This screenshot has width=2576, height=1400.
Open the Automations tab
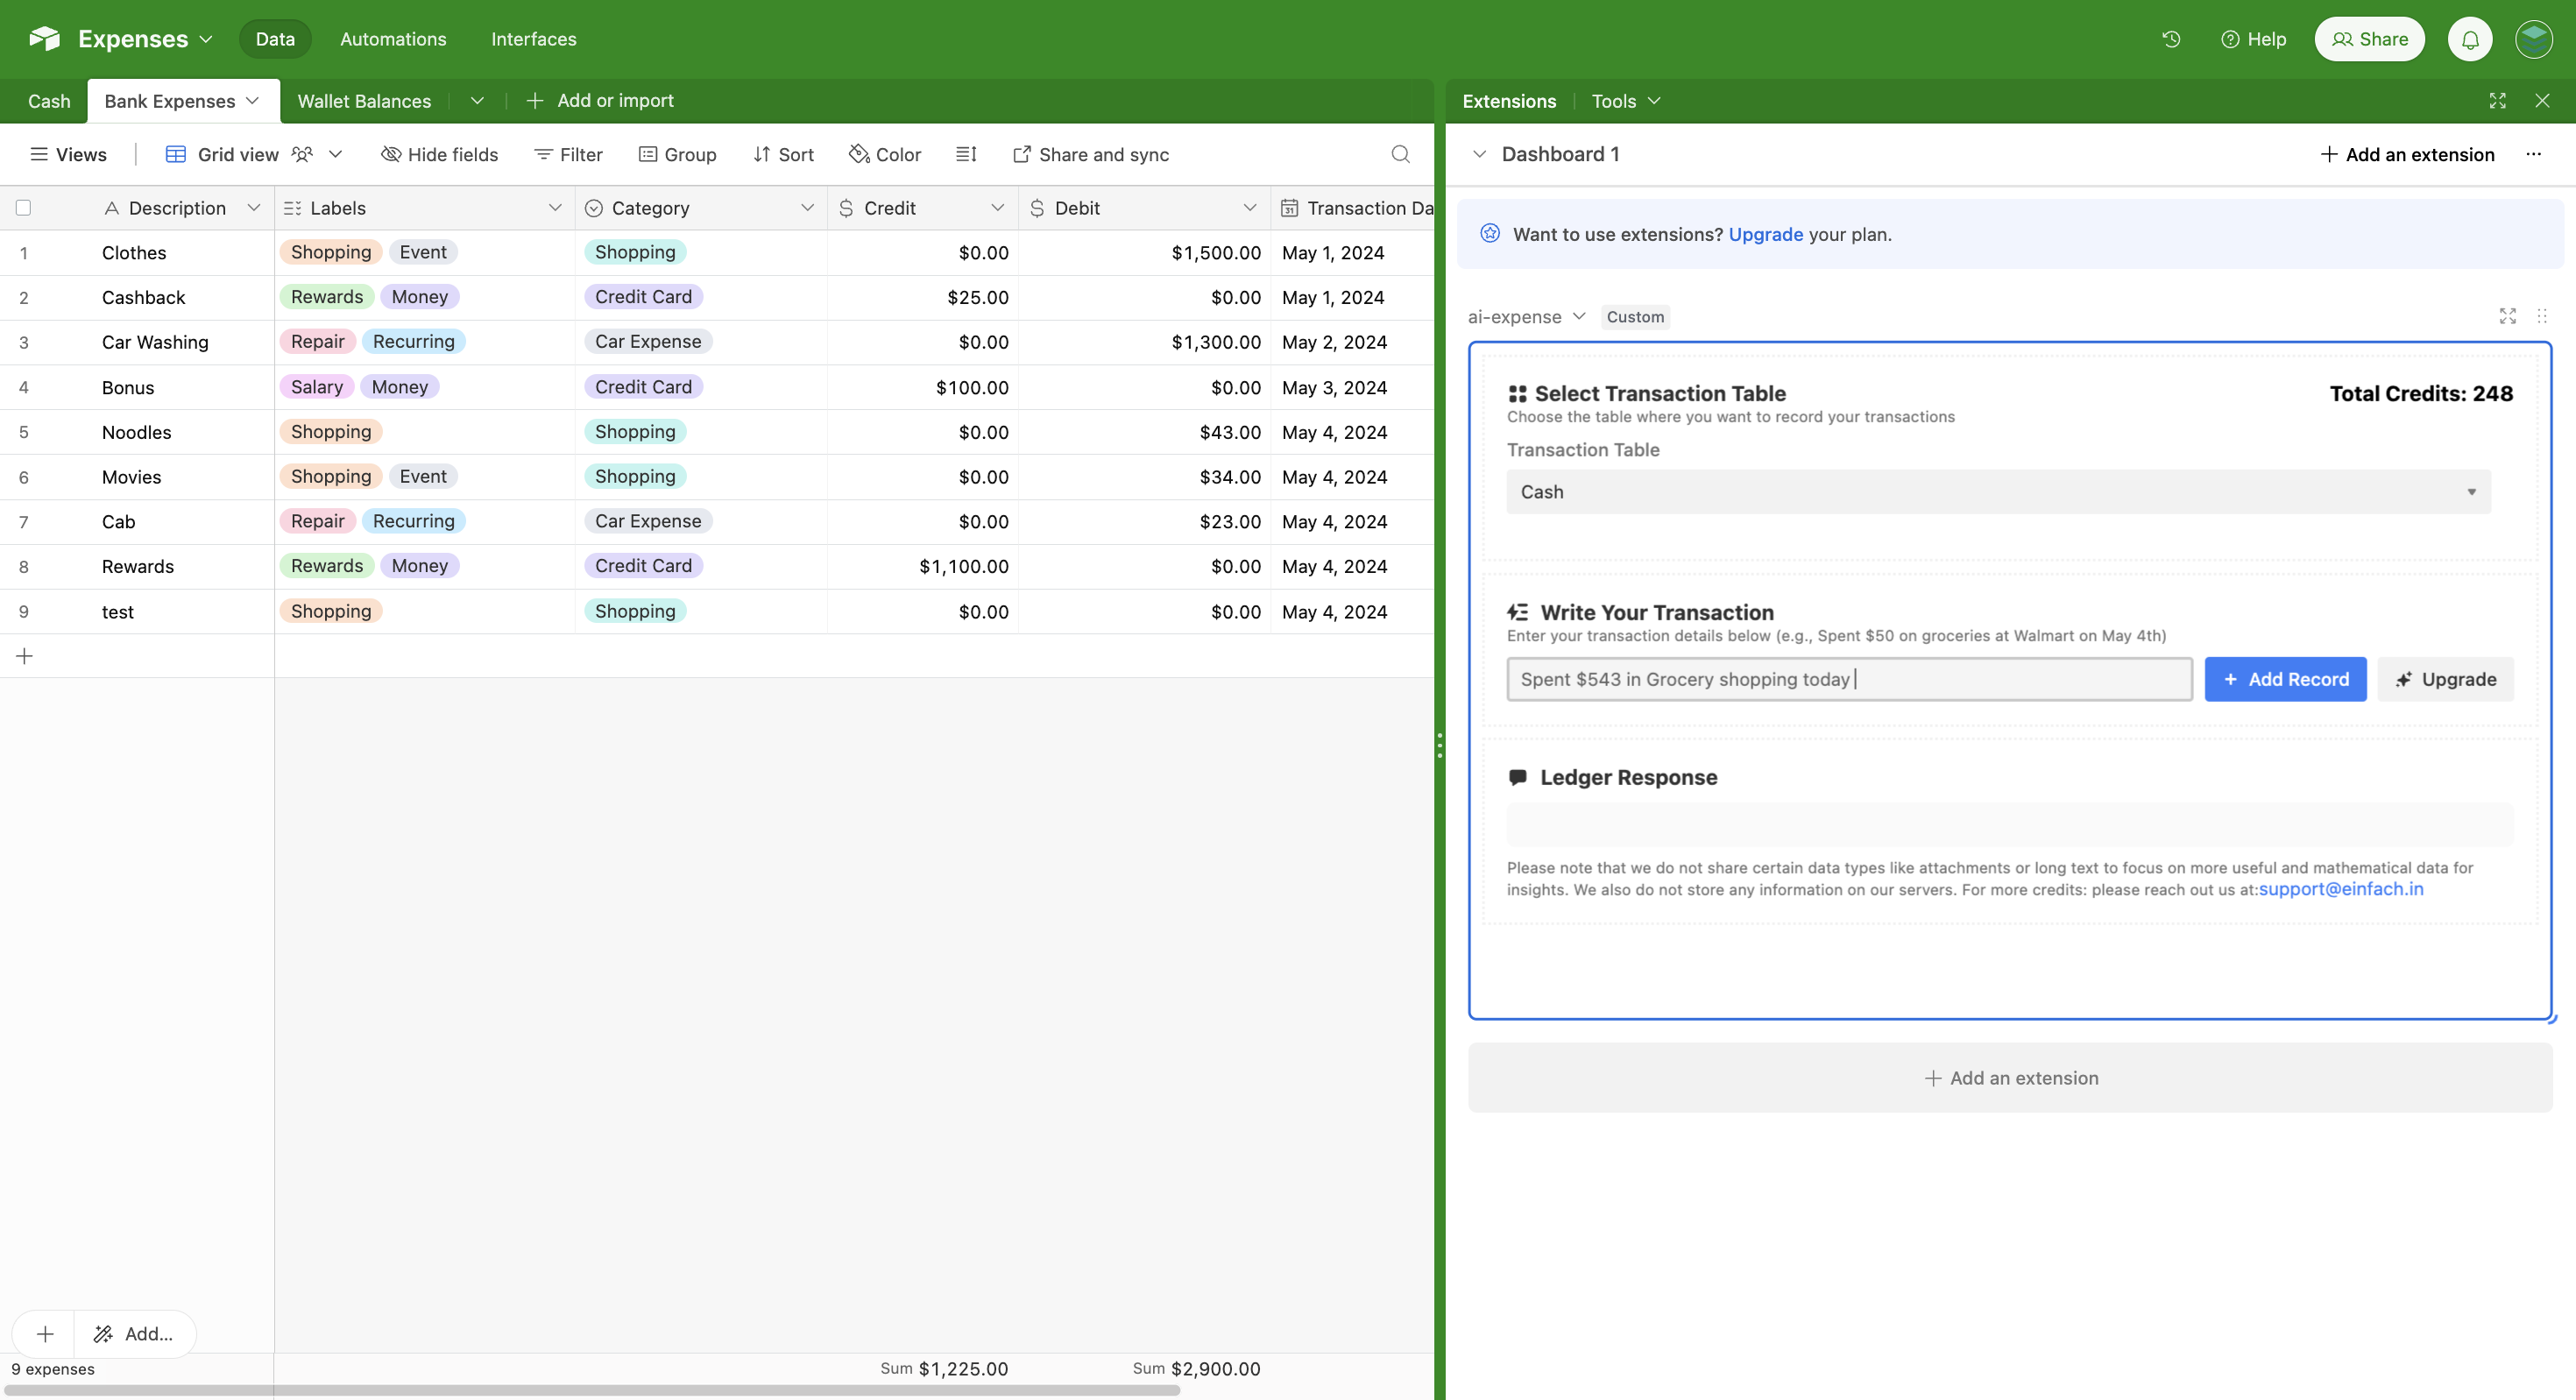(393, 39)
